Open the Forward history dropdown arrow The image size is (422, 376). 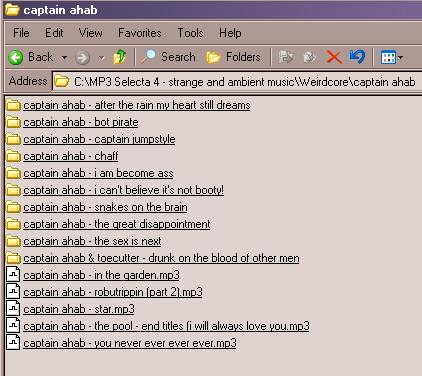point(101,58)
